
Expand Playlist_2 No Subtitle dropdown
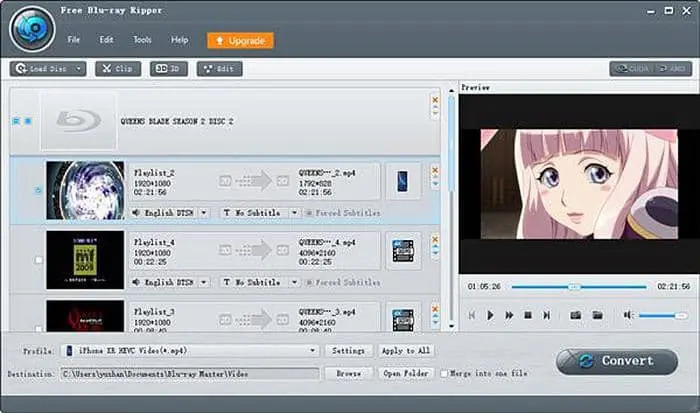[294, 213]
